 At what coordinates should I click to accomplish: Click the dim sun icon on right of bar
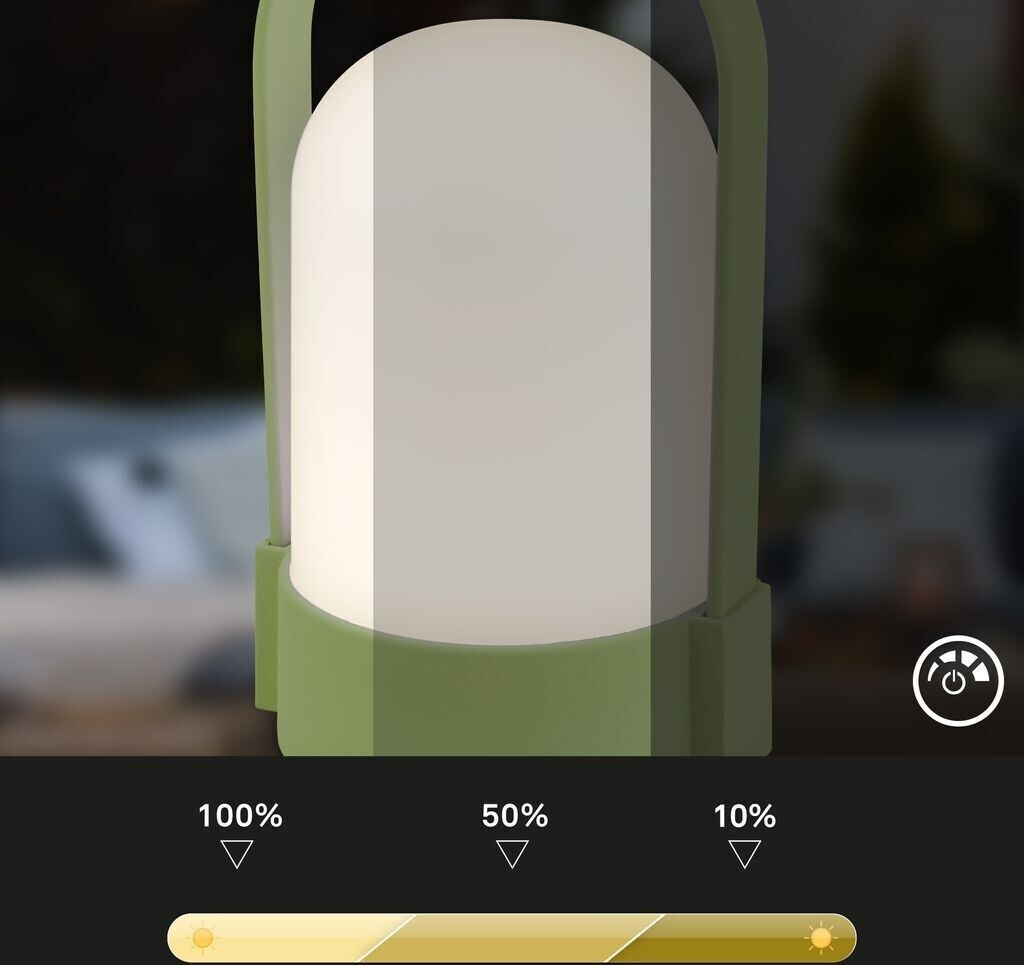click(821, 938)
